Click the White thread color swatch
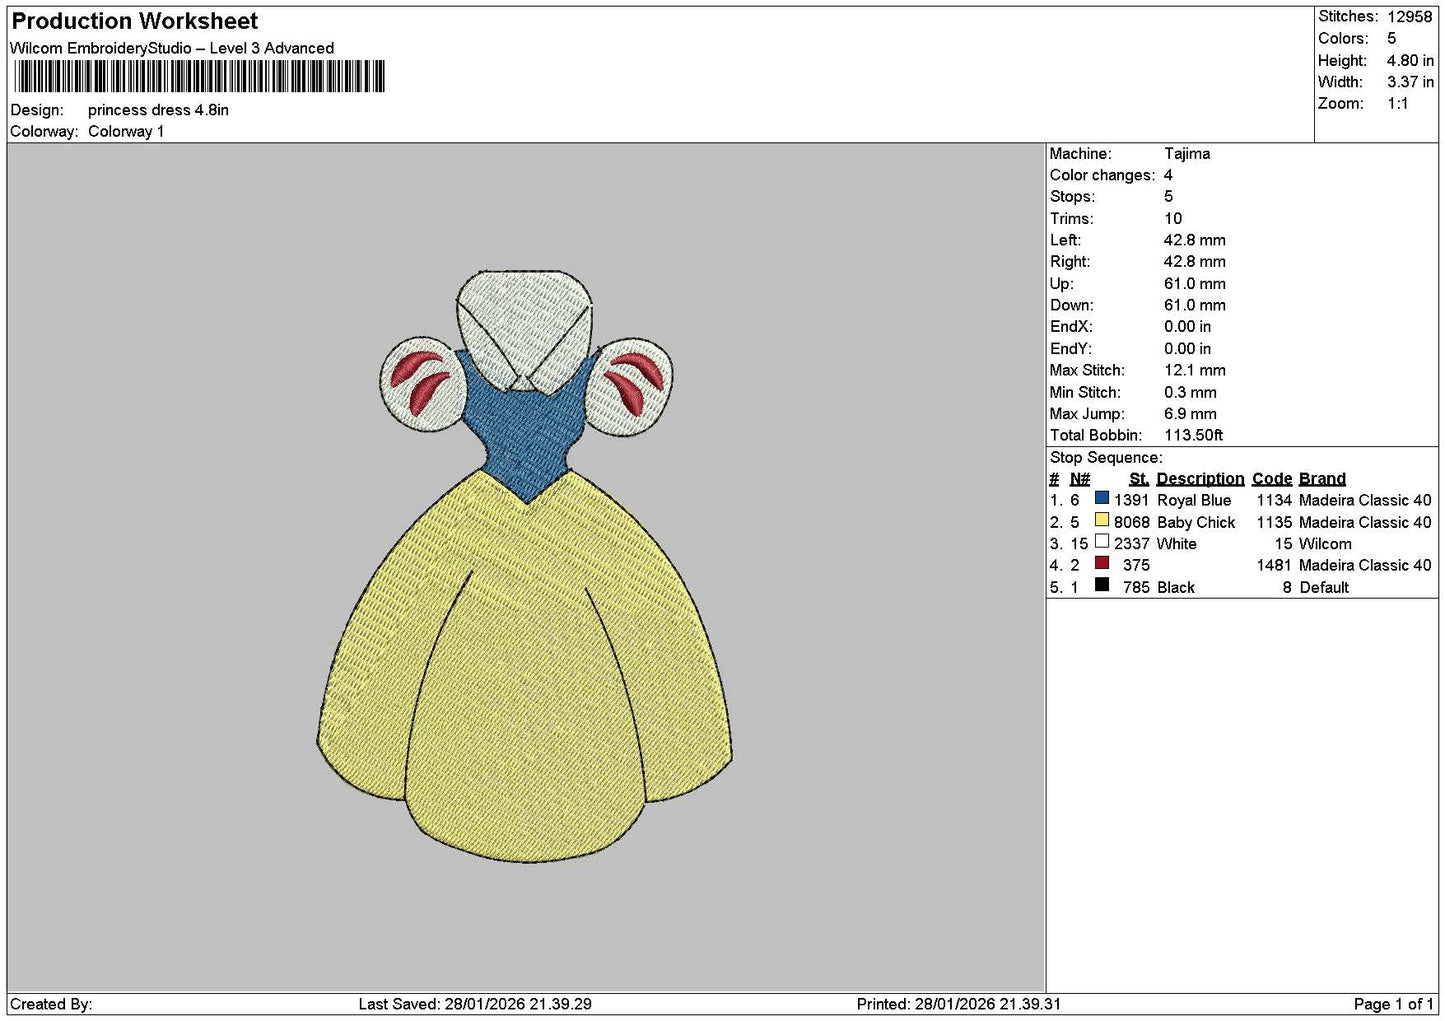The width and height of the screenshot is (1445, 1021). (x=1101, y=542)
